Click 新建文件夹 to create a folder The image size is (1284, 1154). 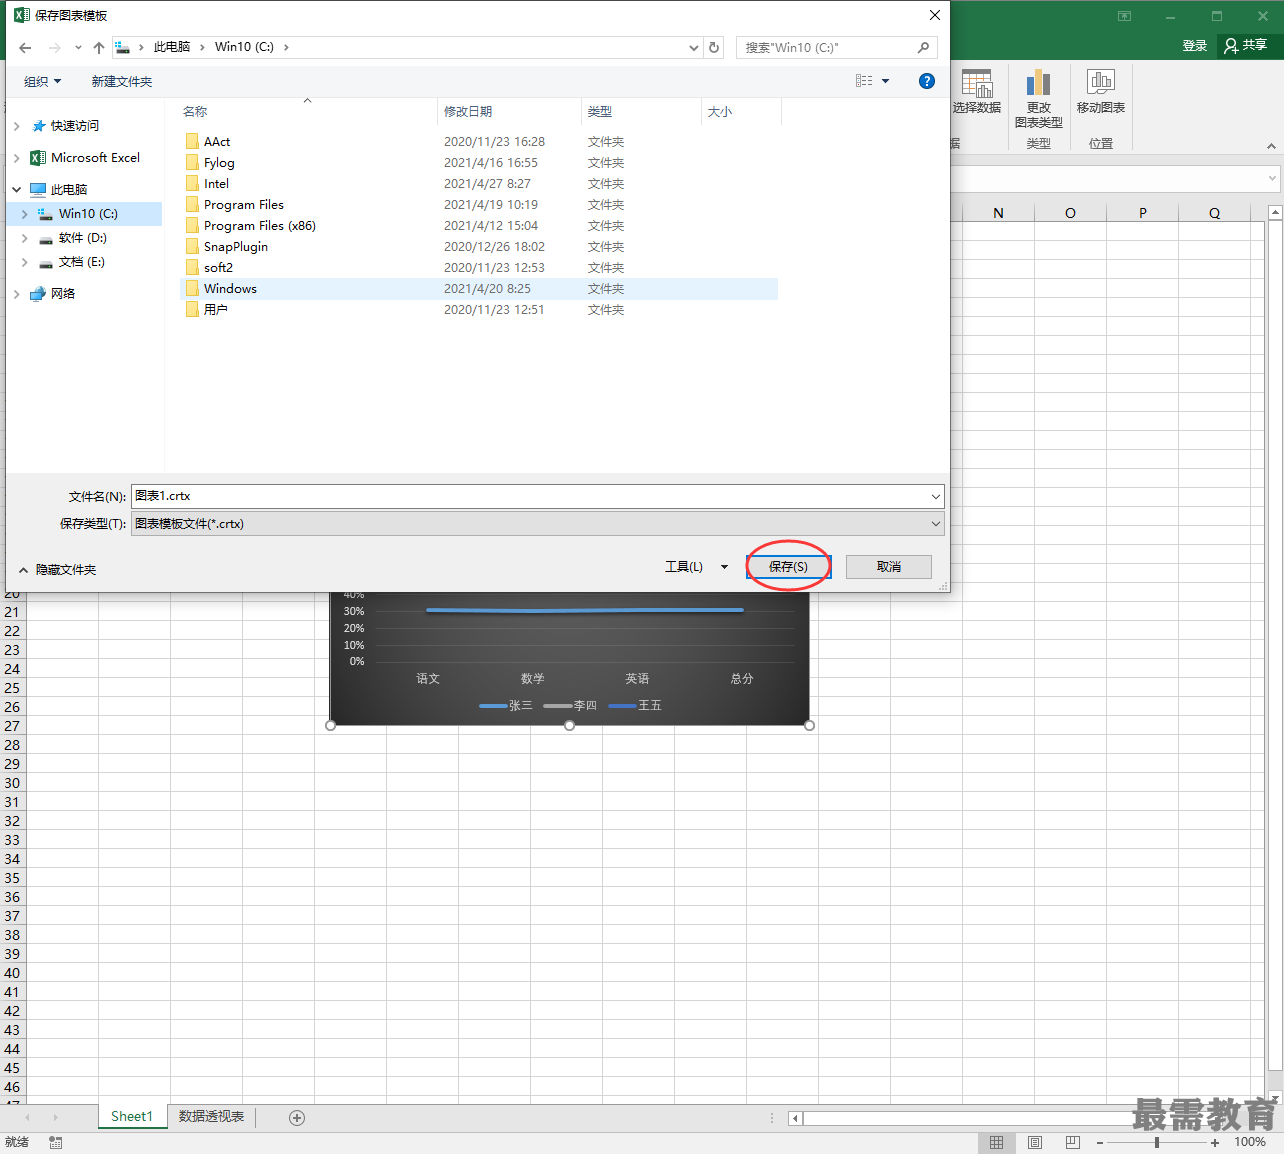[x=122, y=81]
